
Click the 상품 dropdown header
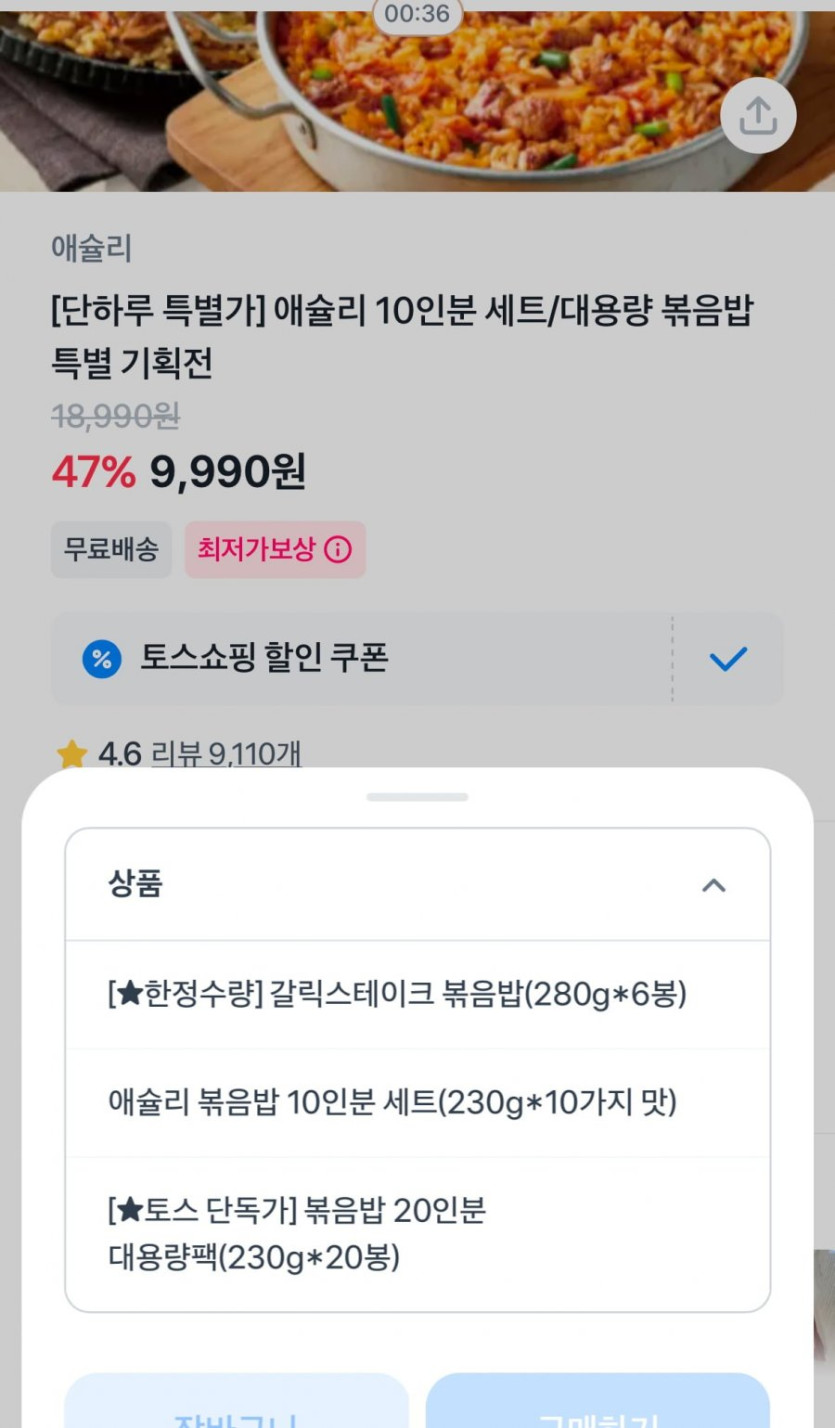point(400,885)
